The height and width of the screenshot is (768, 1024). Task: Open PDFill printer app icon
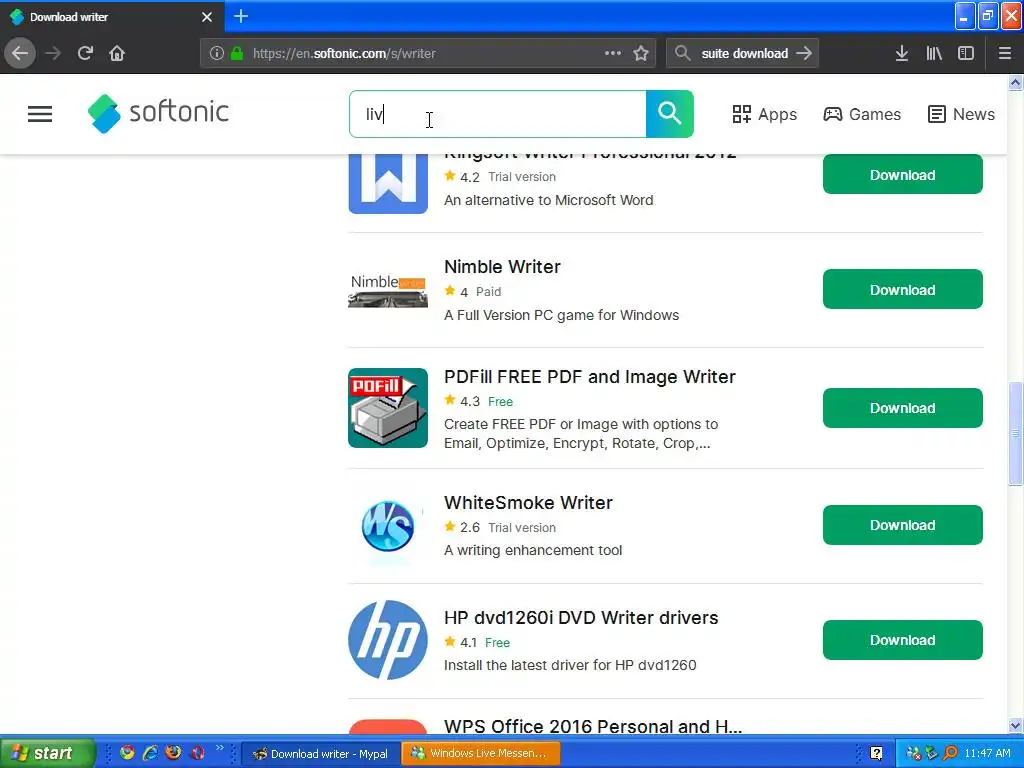tap(388, 408)
